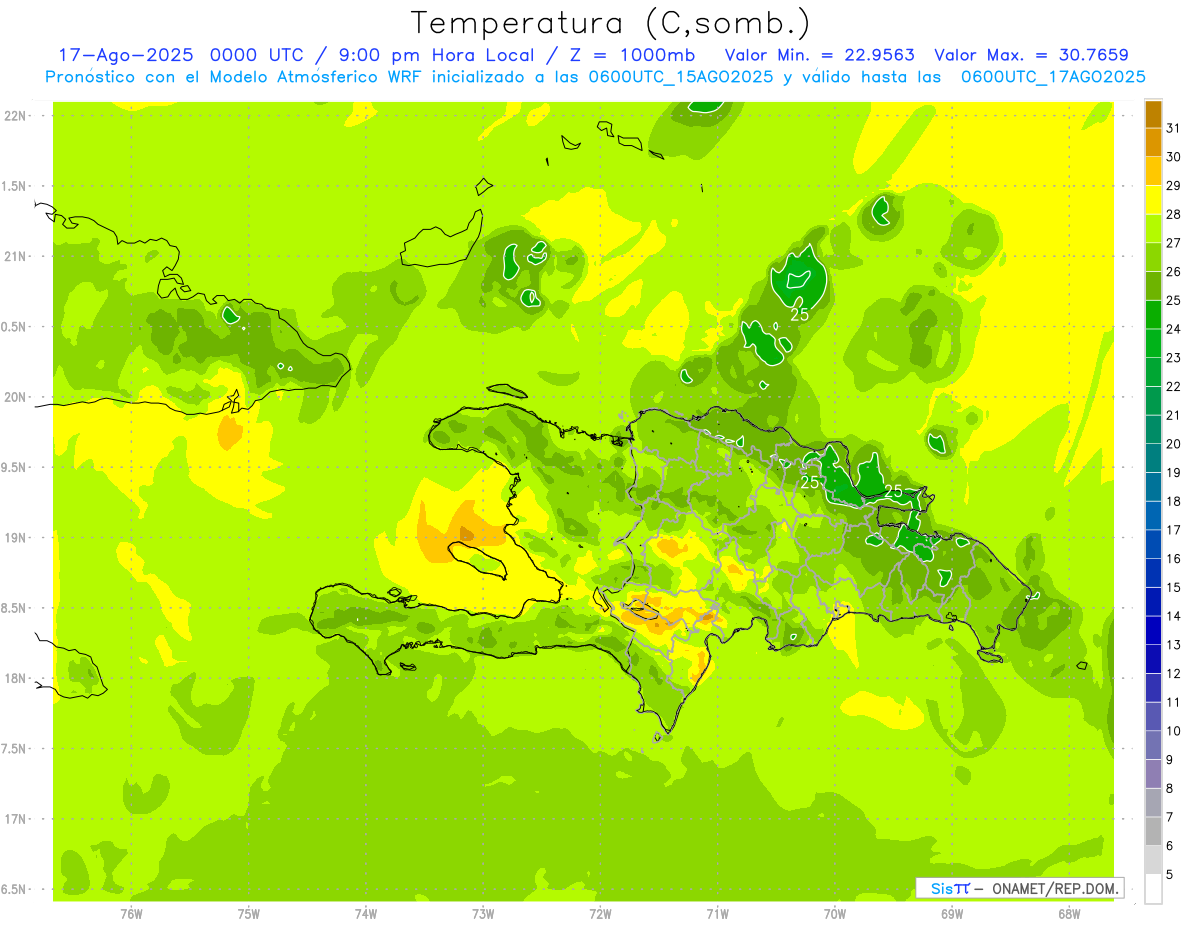Click the "20N" latitude axis label
Screen dimensions: 1200x927
coord(15,397)
